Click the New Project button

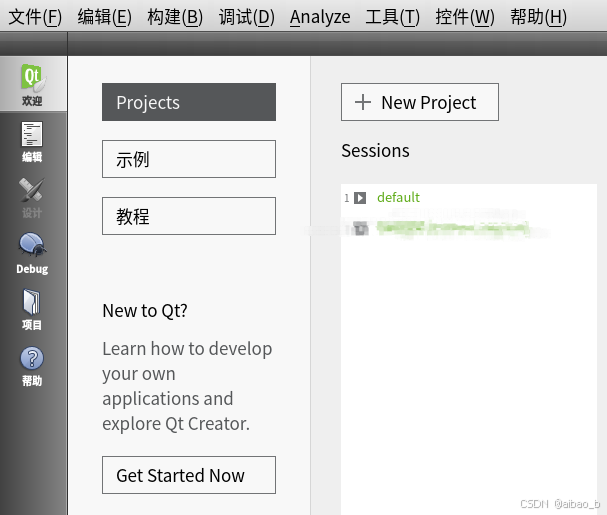coord(420,102)
